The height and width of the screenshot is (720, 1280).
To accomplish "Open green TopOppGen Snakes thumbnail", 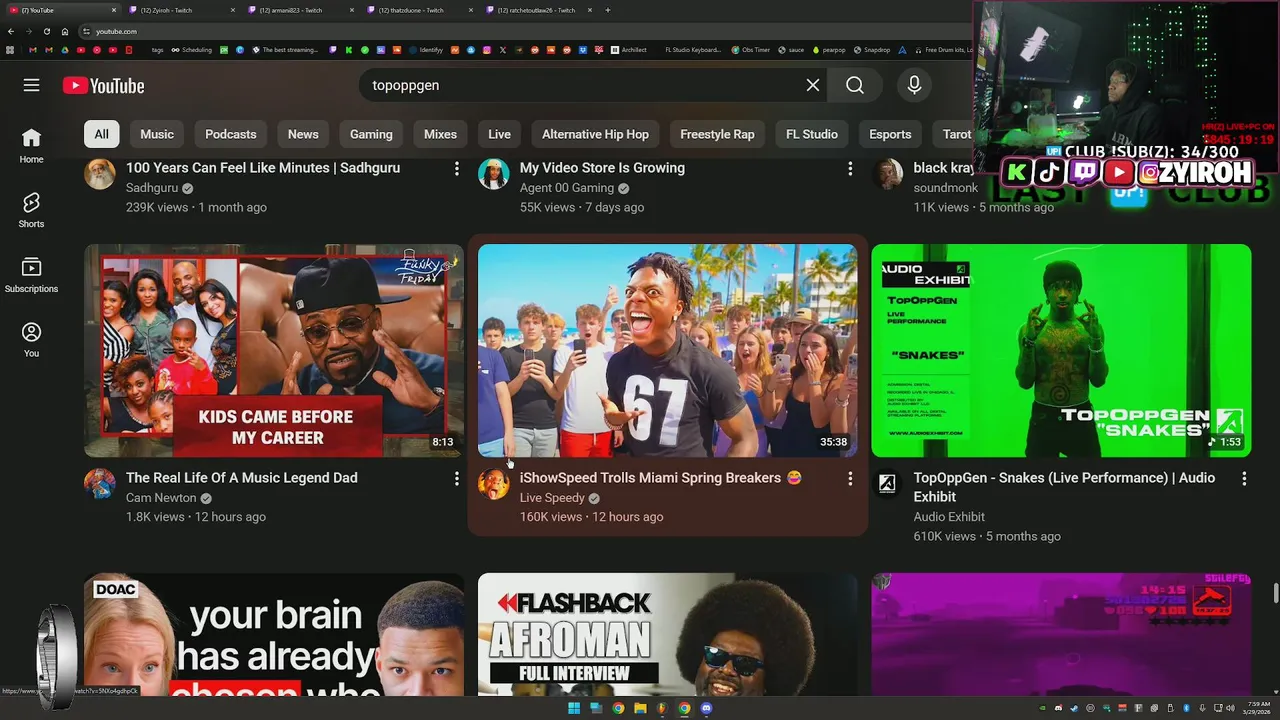I will click(1062, 351).
